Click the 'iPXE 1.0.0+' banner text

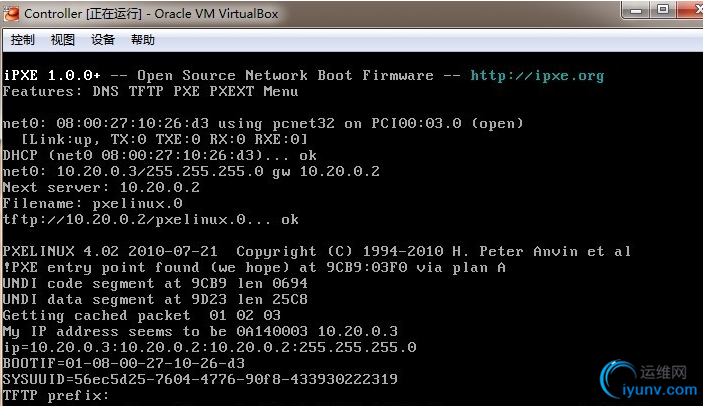[x=52, y=75]
